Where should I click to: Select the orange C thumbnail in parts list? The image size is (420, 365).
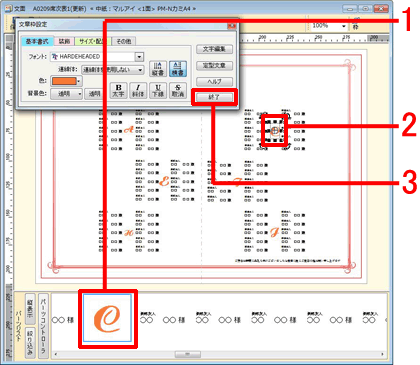click(x=107, y=318)
